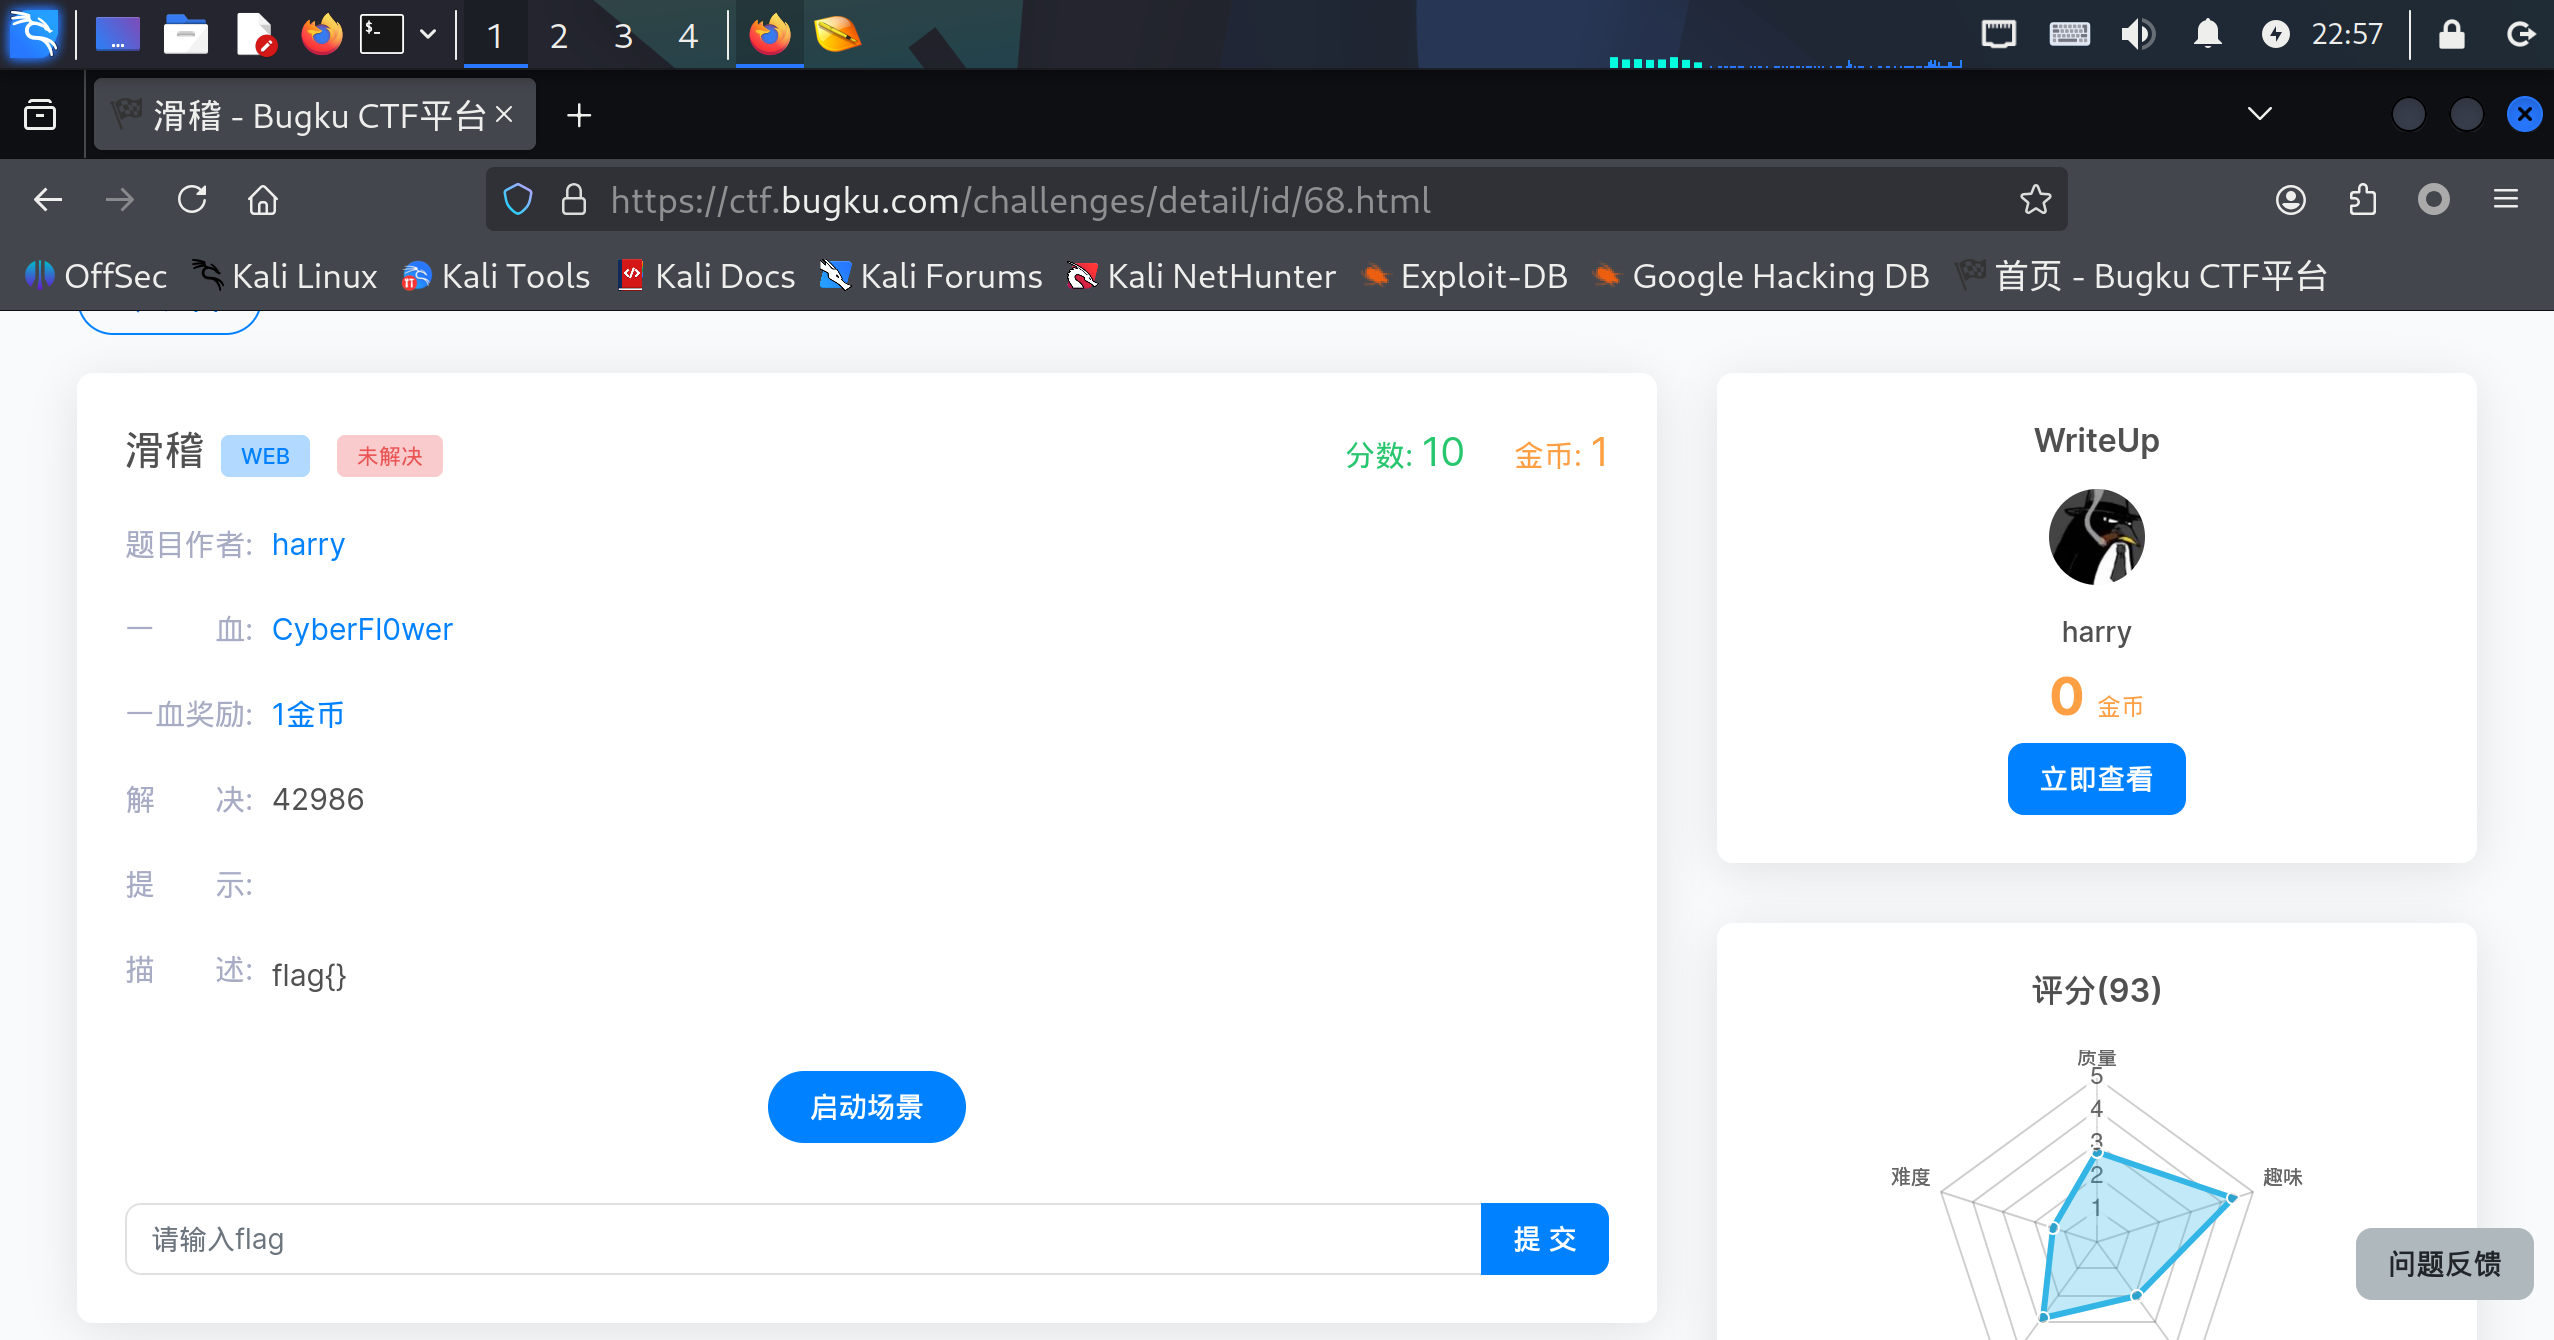Open the terminal emulator
2554x1340 pixels.
click(x=382, y=35)
